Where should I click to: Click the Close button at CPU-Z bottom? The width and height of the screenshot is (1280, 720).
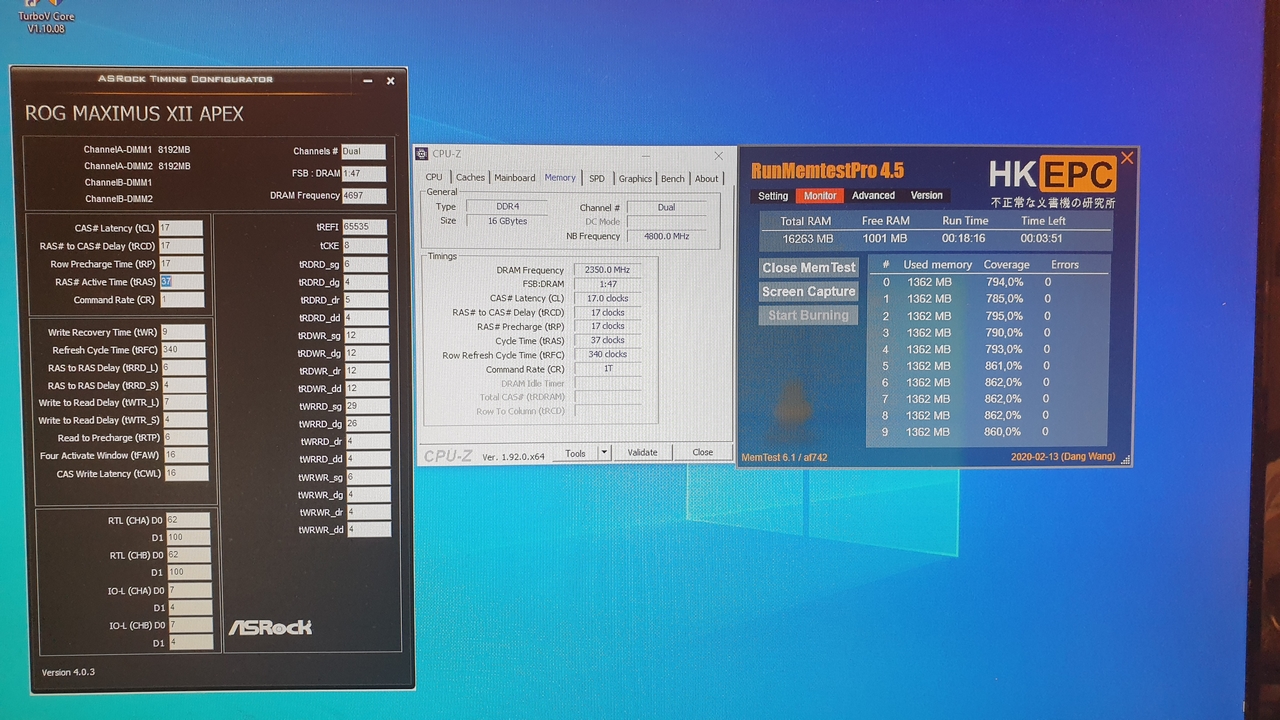(x=703, y=453)
